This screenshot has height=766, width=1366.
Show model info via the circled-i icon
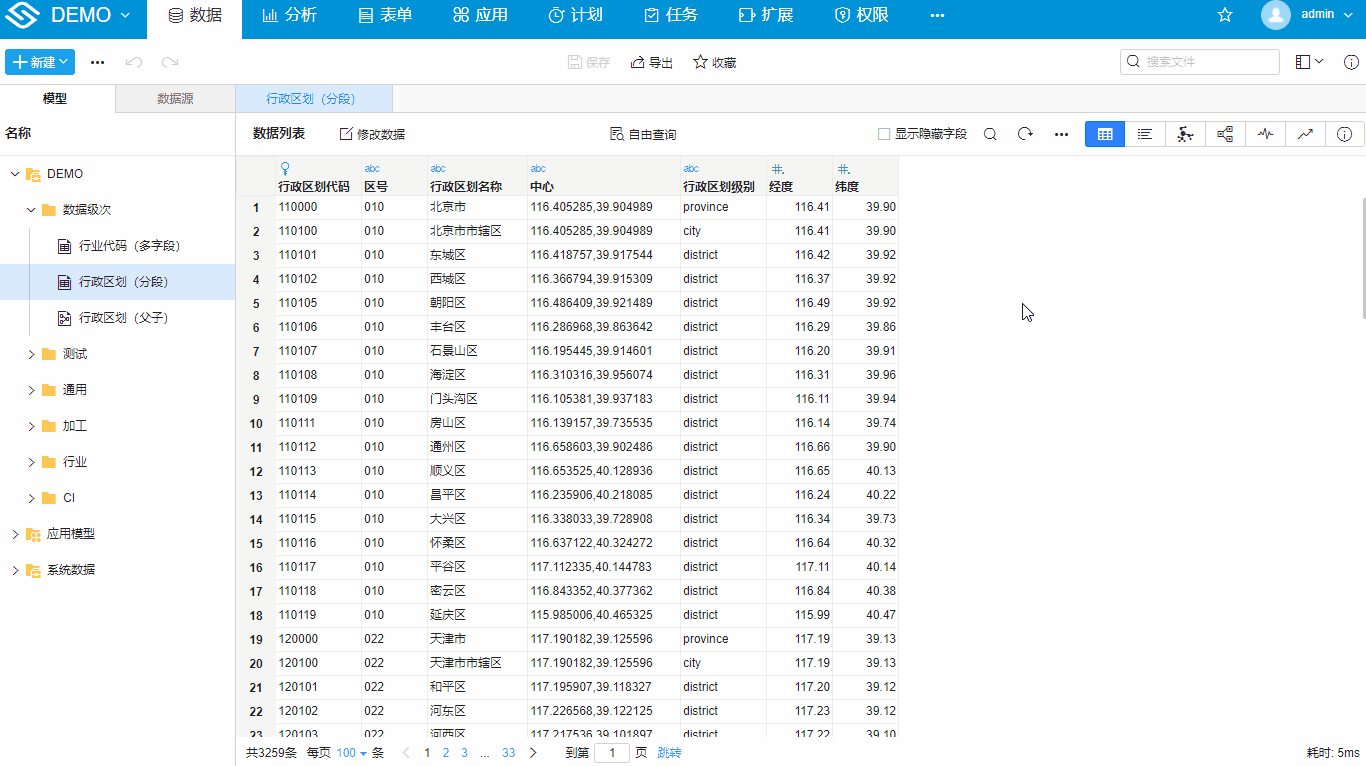pos(1344,134)
